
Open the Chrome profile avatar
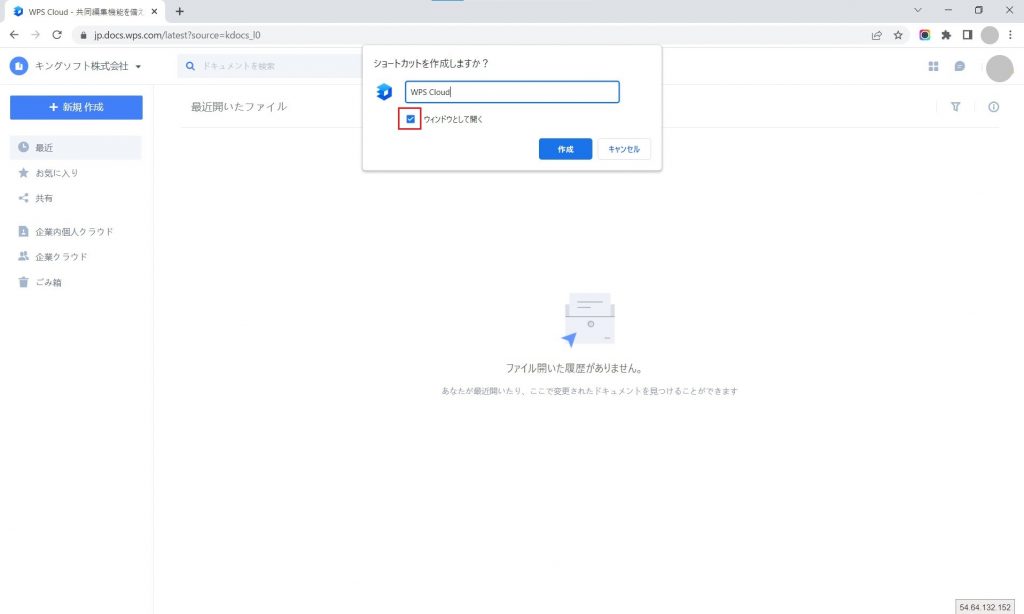989,35
